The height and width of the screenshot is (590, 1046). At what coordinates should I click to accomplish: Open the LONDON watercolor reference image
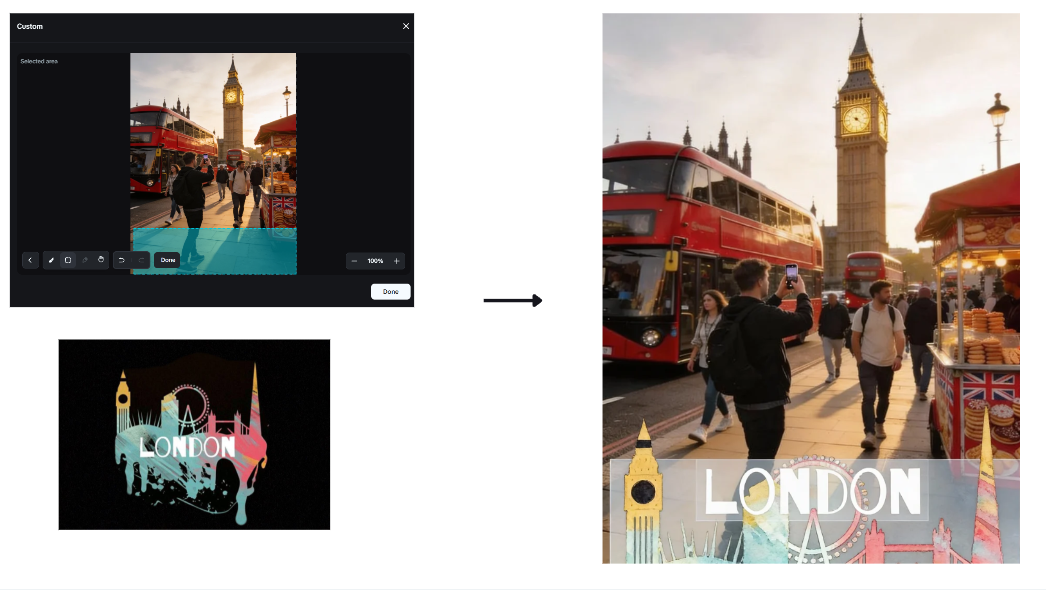point(193,434)
